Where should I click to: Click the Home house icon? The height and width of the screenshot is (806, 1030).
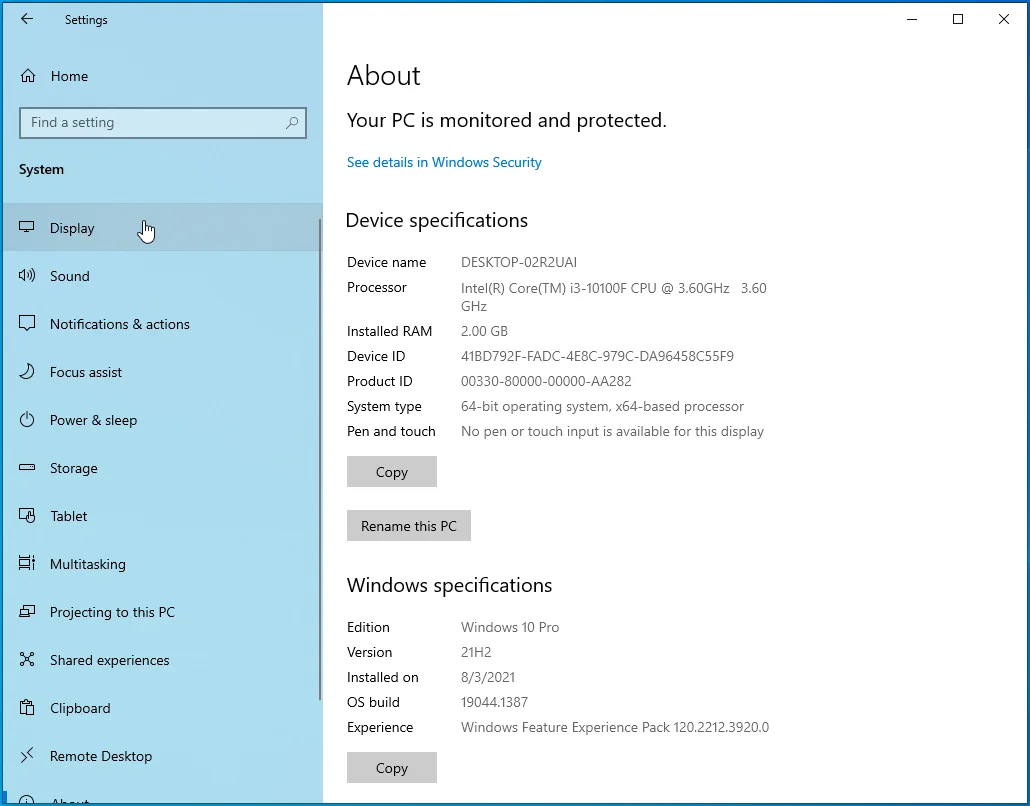28,76
